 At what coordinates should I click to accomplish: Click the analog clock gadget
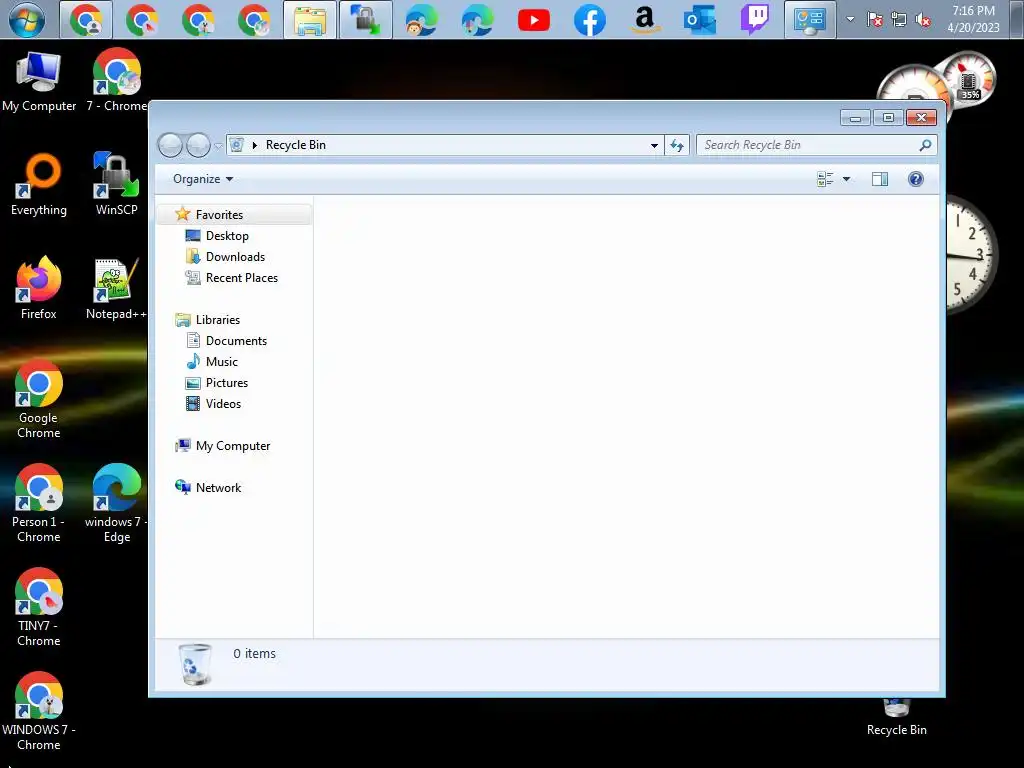point(972,255)
